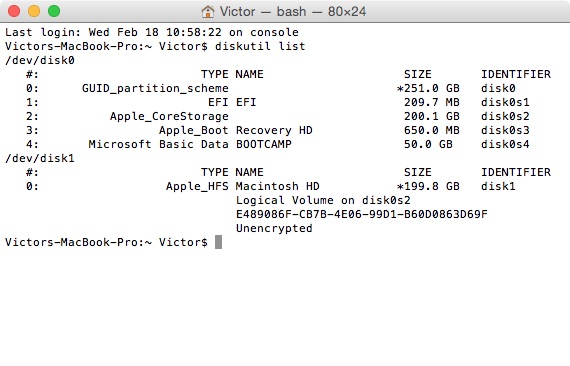Click the gray cursor block at the prompt
Screen dimensions: 570x366
pos(218,242)
